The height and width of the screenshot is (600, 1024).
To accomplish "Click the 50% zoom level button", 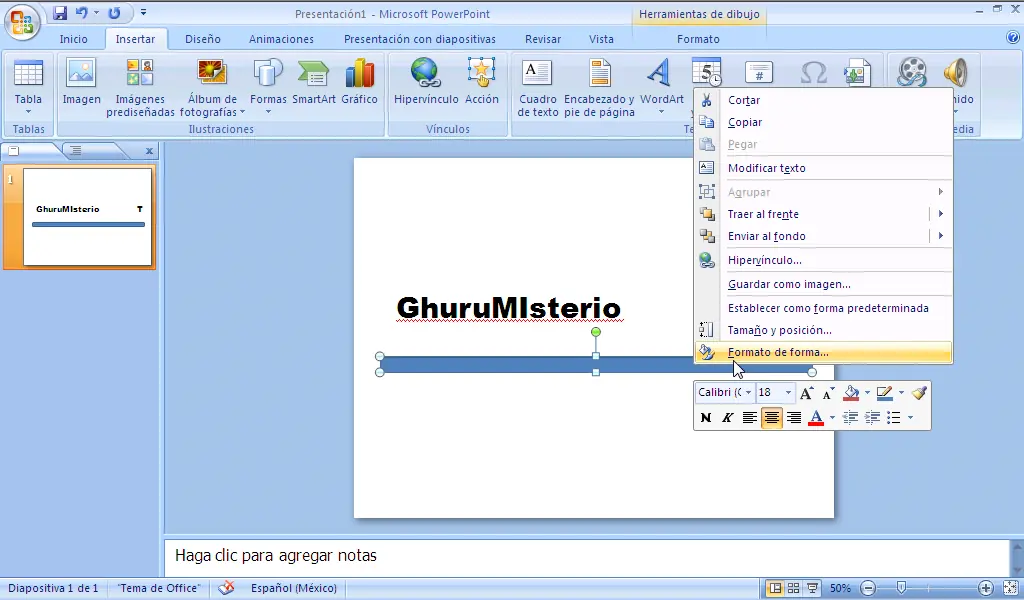I will pyautogui.click(x=840, y=588).
